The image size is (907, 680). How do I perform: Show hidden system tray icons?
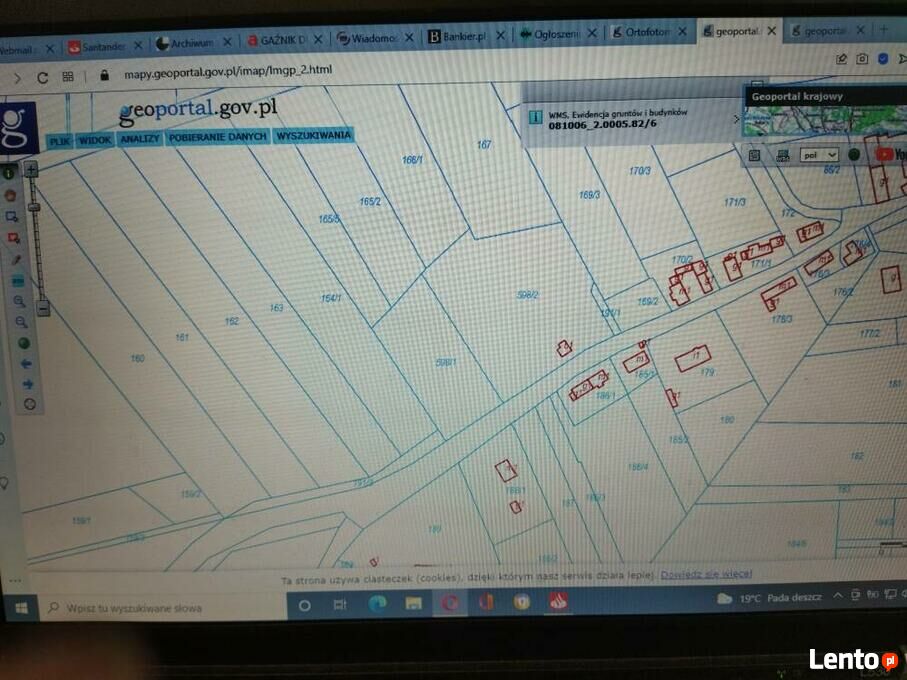pos(837,595)
